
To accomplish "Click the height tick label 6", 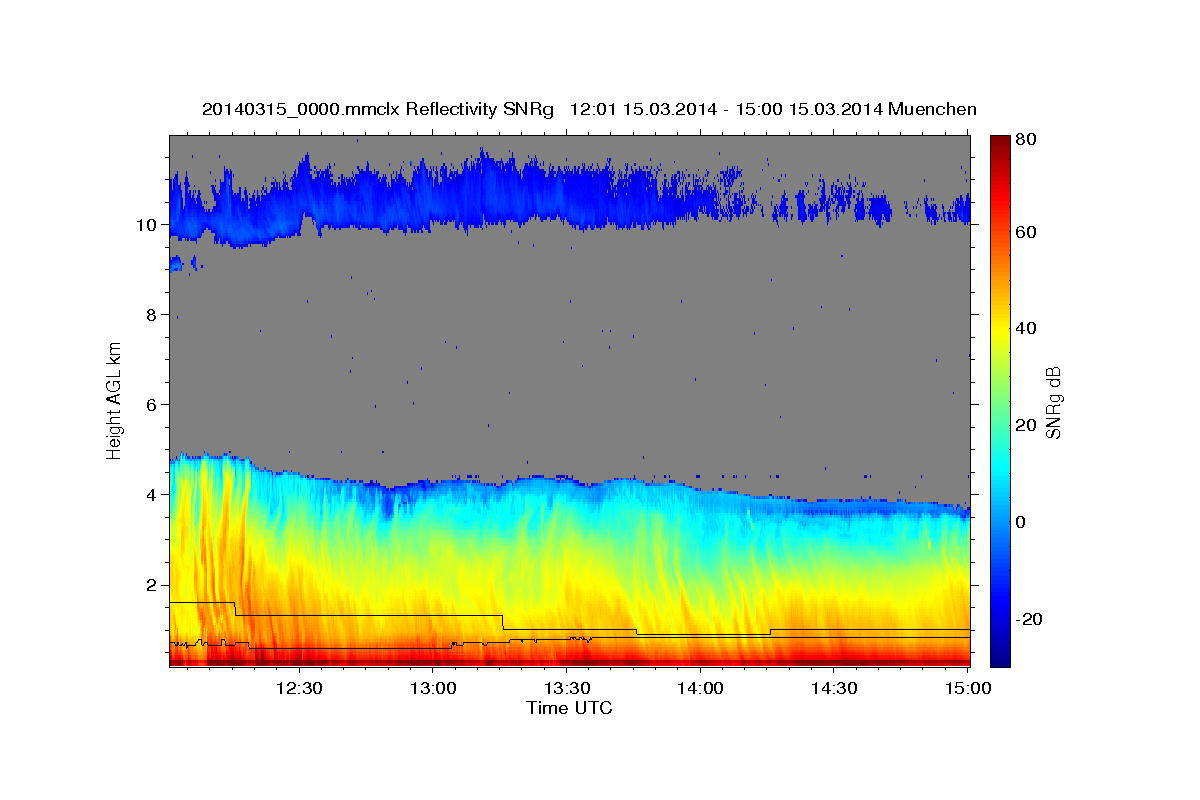I will click(150, 404).
